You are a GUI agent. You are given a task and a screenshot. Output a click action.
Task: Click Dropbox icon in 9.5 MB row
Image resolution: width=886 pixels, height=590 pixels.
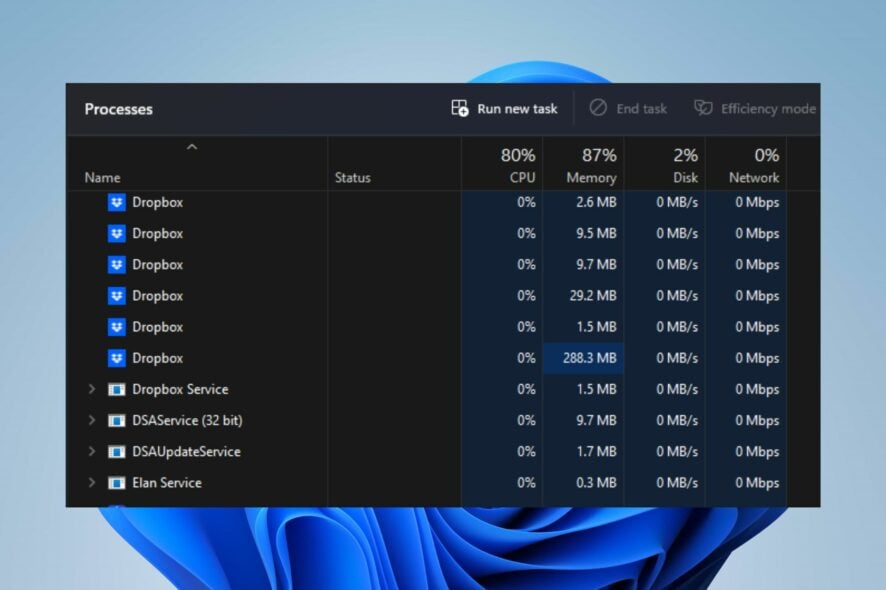[116, 233]
